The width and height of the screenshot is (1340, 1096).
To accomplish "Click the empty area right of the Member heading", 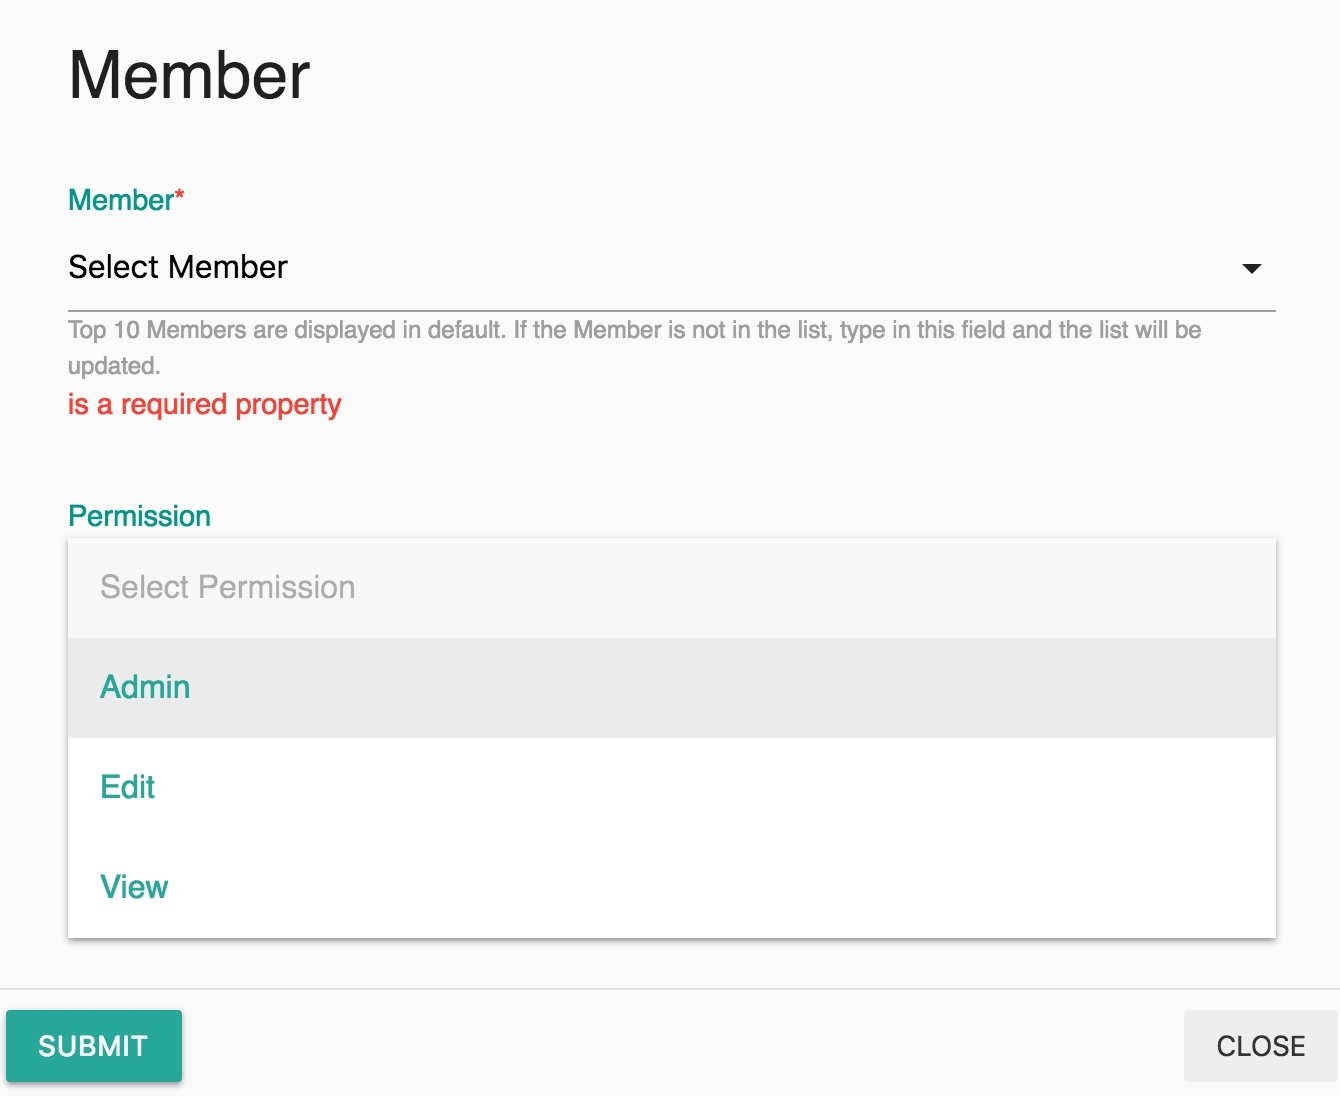I will 800,76.
